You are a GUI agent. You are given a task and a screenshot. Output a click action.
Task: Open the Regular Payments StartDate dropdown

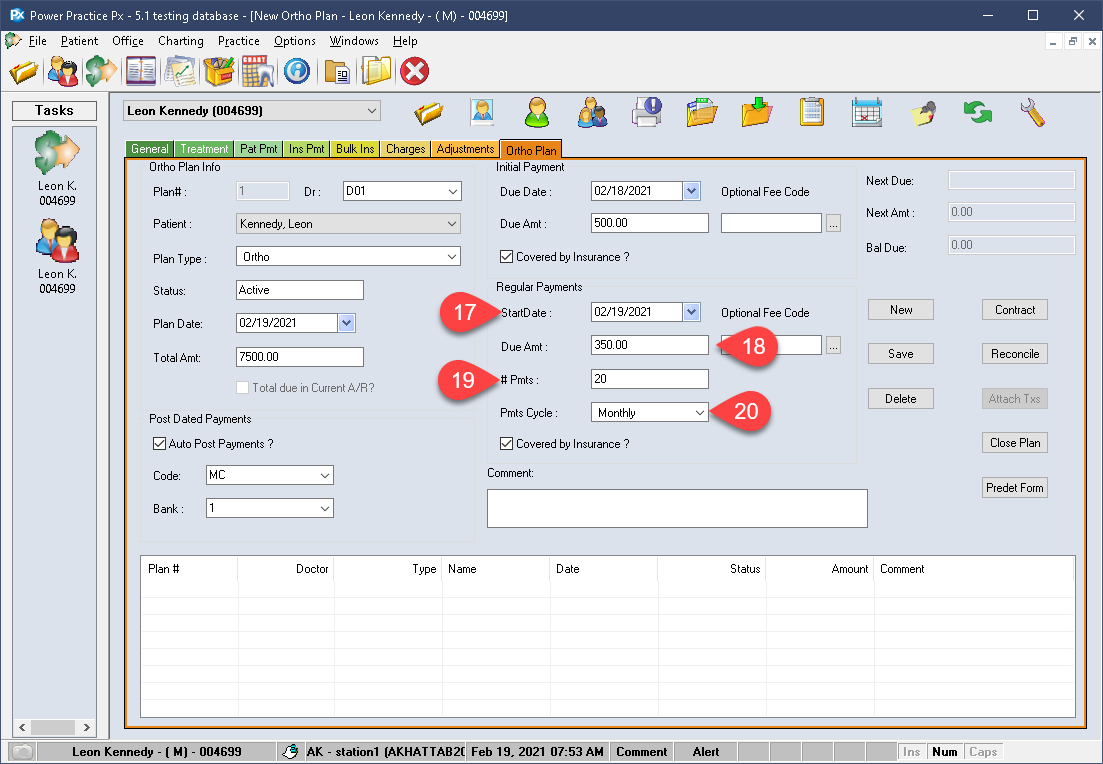[x=691, y=312]
